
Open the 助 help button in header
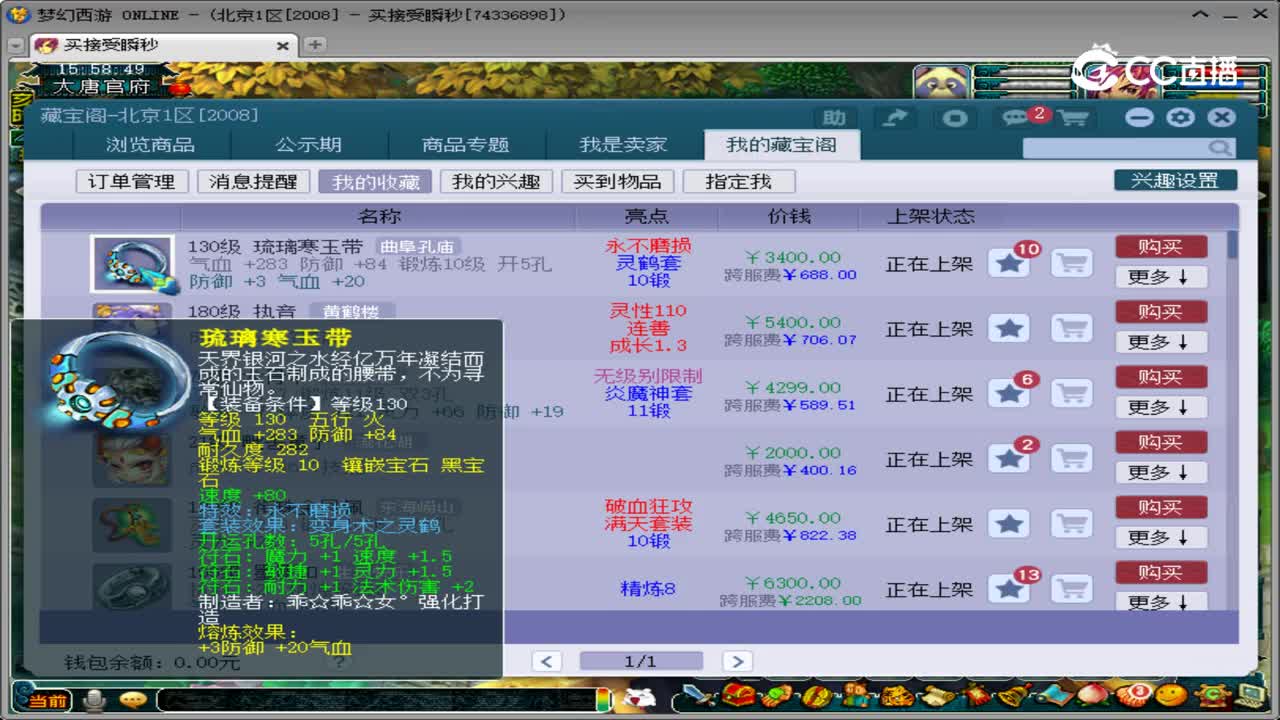coord(834,118)
